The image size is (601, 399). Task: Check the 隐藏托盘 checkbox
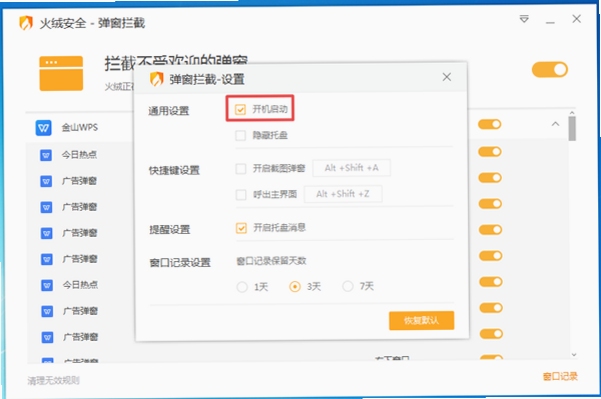click(x=240, y=135)
